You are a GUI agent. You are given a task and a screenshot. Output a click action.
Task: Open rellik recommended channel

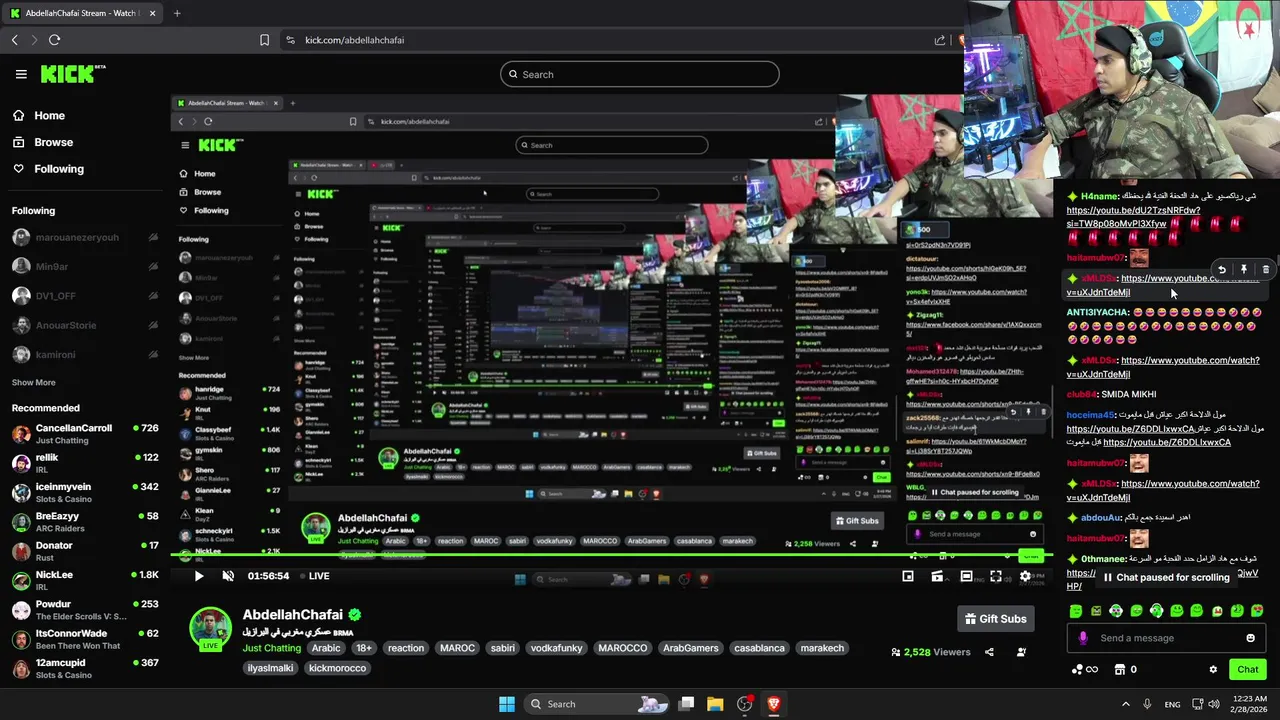tap(85, 463)
